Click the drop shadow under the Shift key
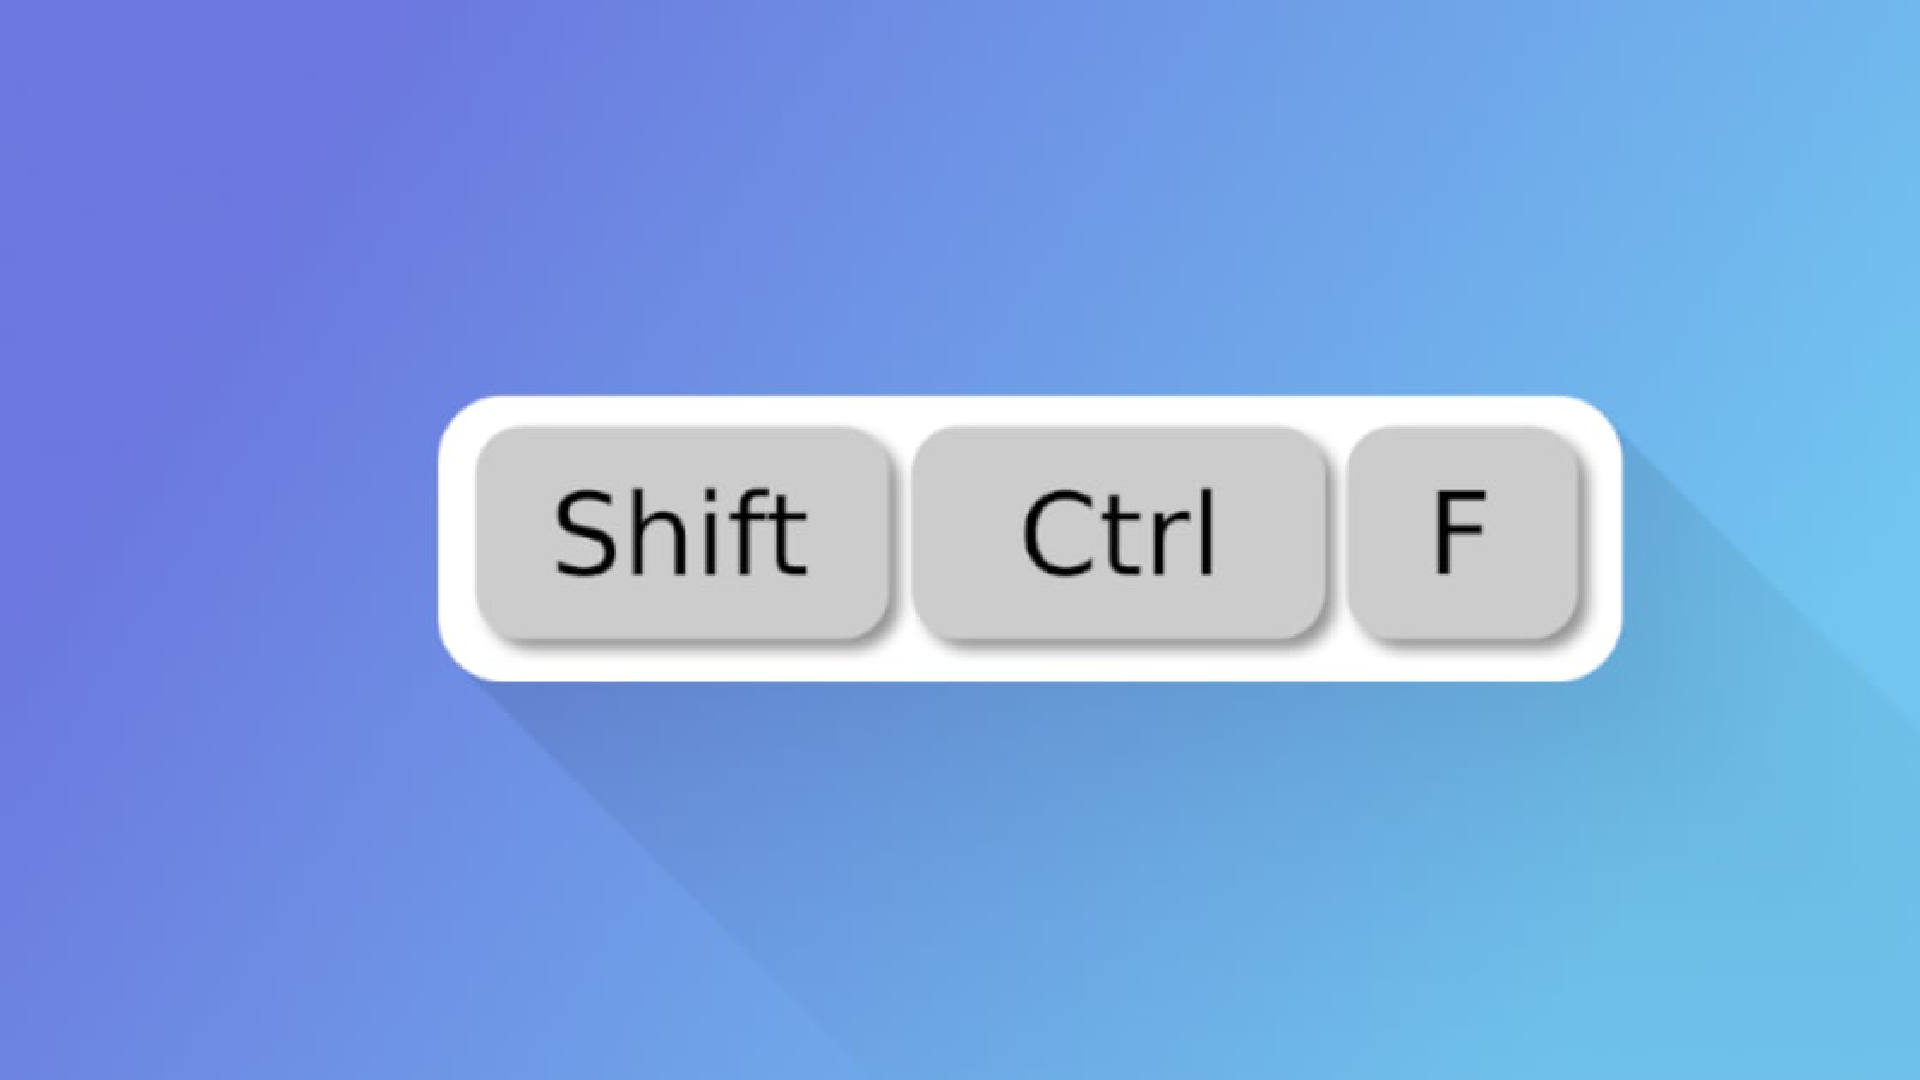 tap(690, 643)
